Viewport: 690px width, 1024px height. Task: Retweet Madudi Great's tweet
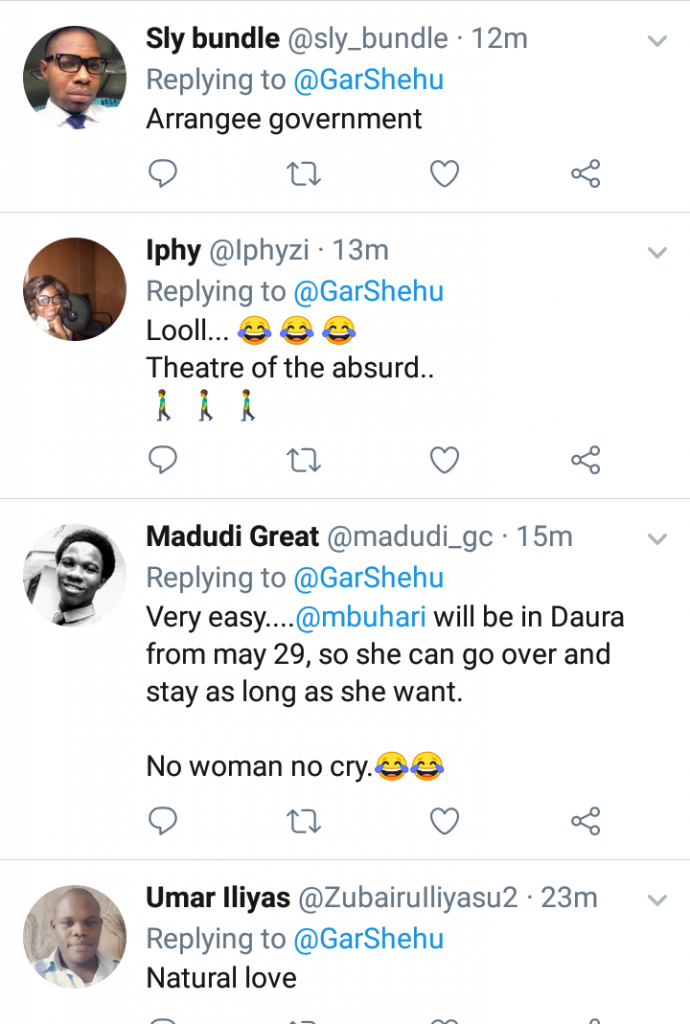(x=303, y=821)
